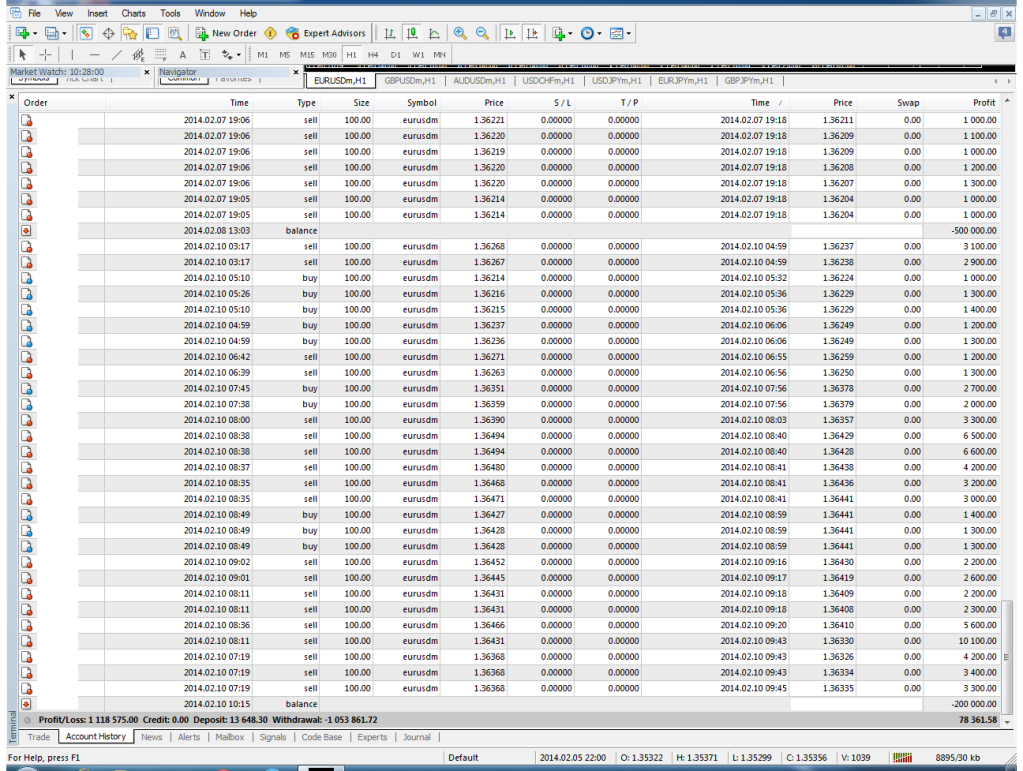Click the Zoom Out magnifier icon
The width and height of the screenshot is (1023, 771).
point(482,33)
